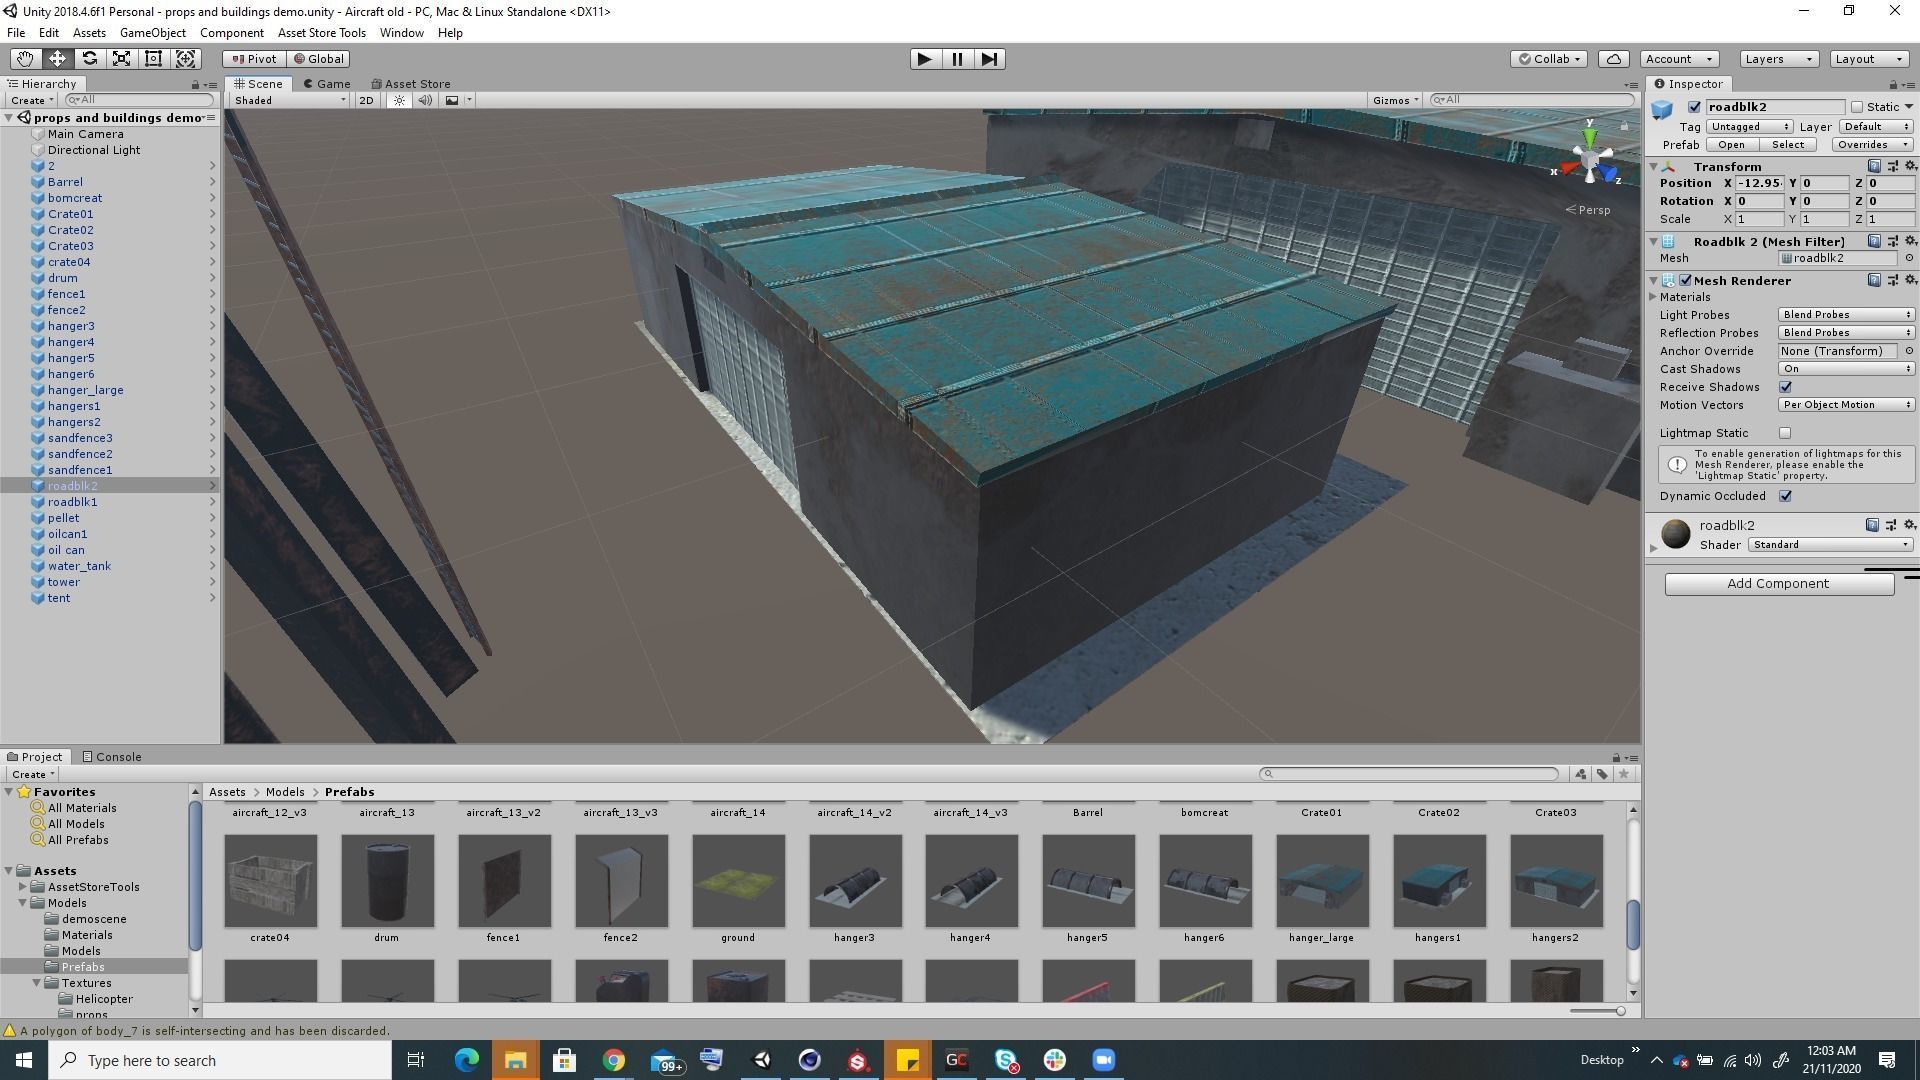Viewport: 1920px width, 1080px height.
Task: Click the cloud services icon
Action: pos(1613,59)
